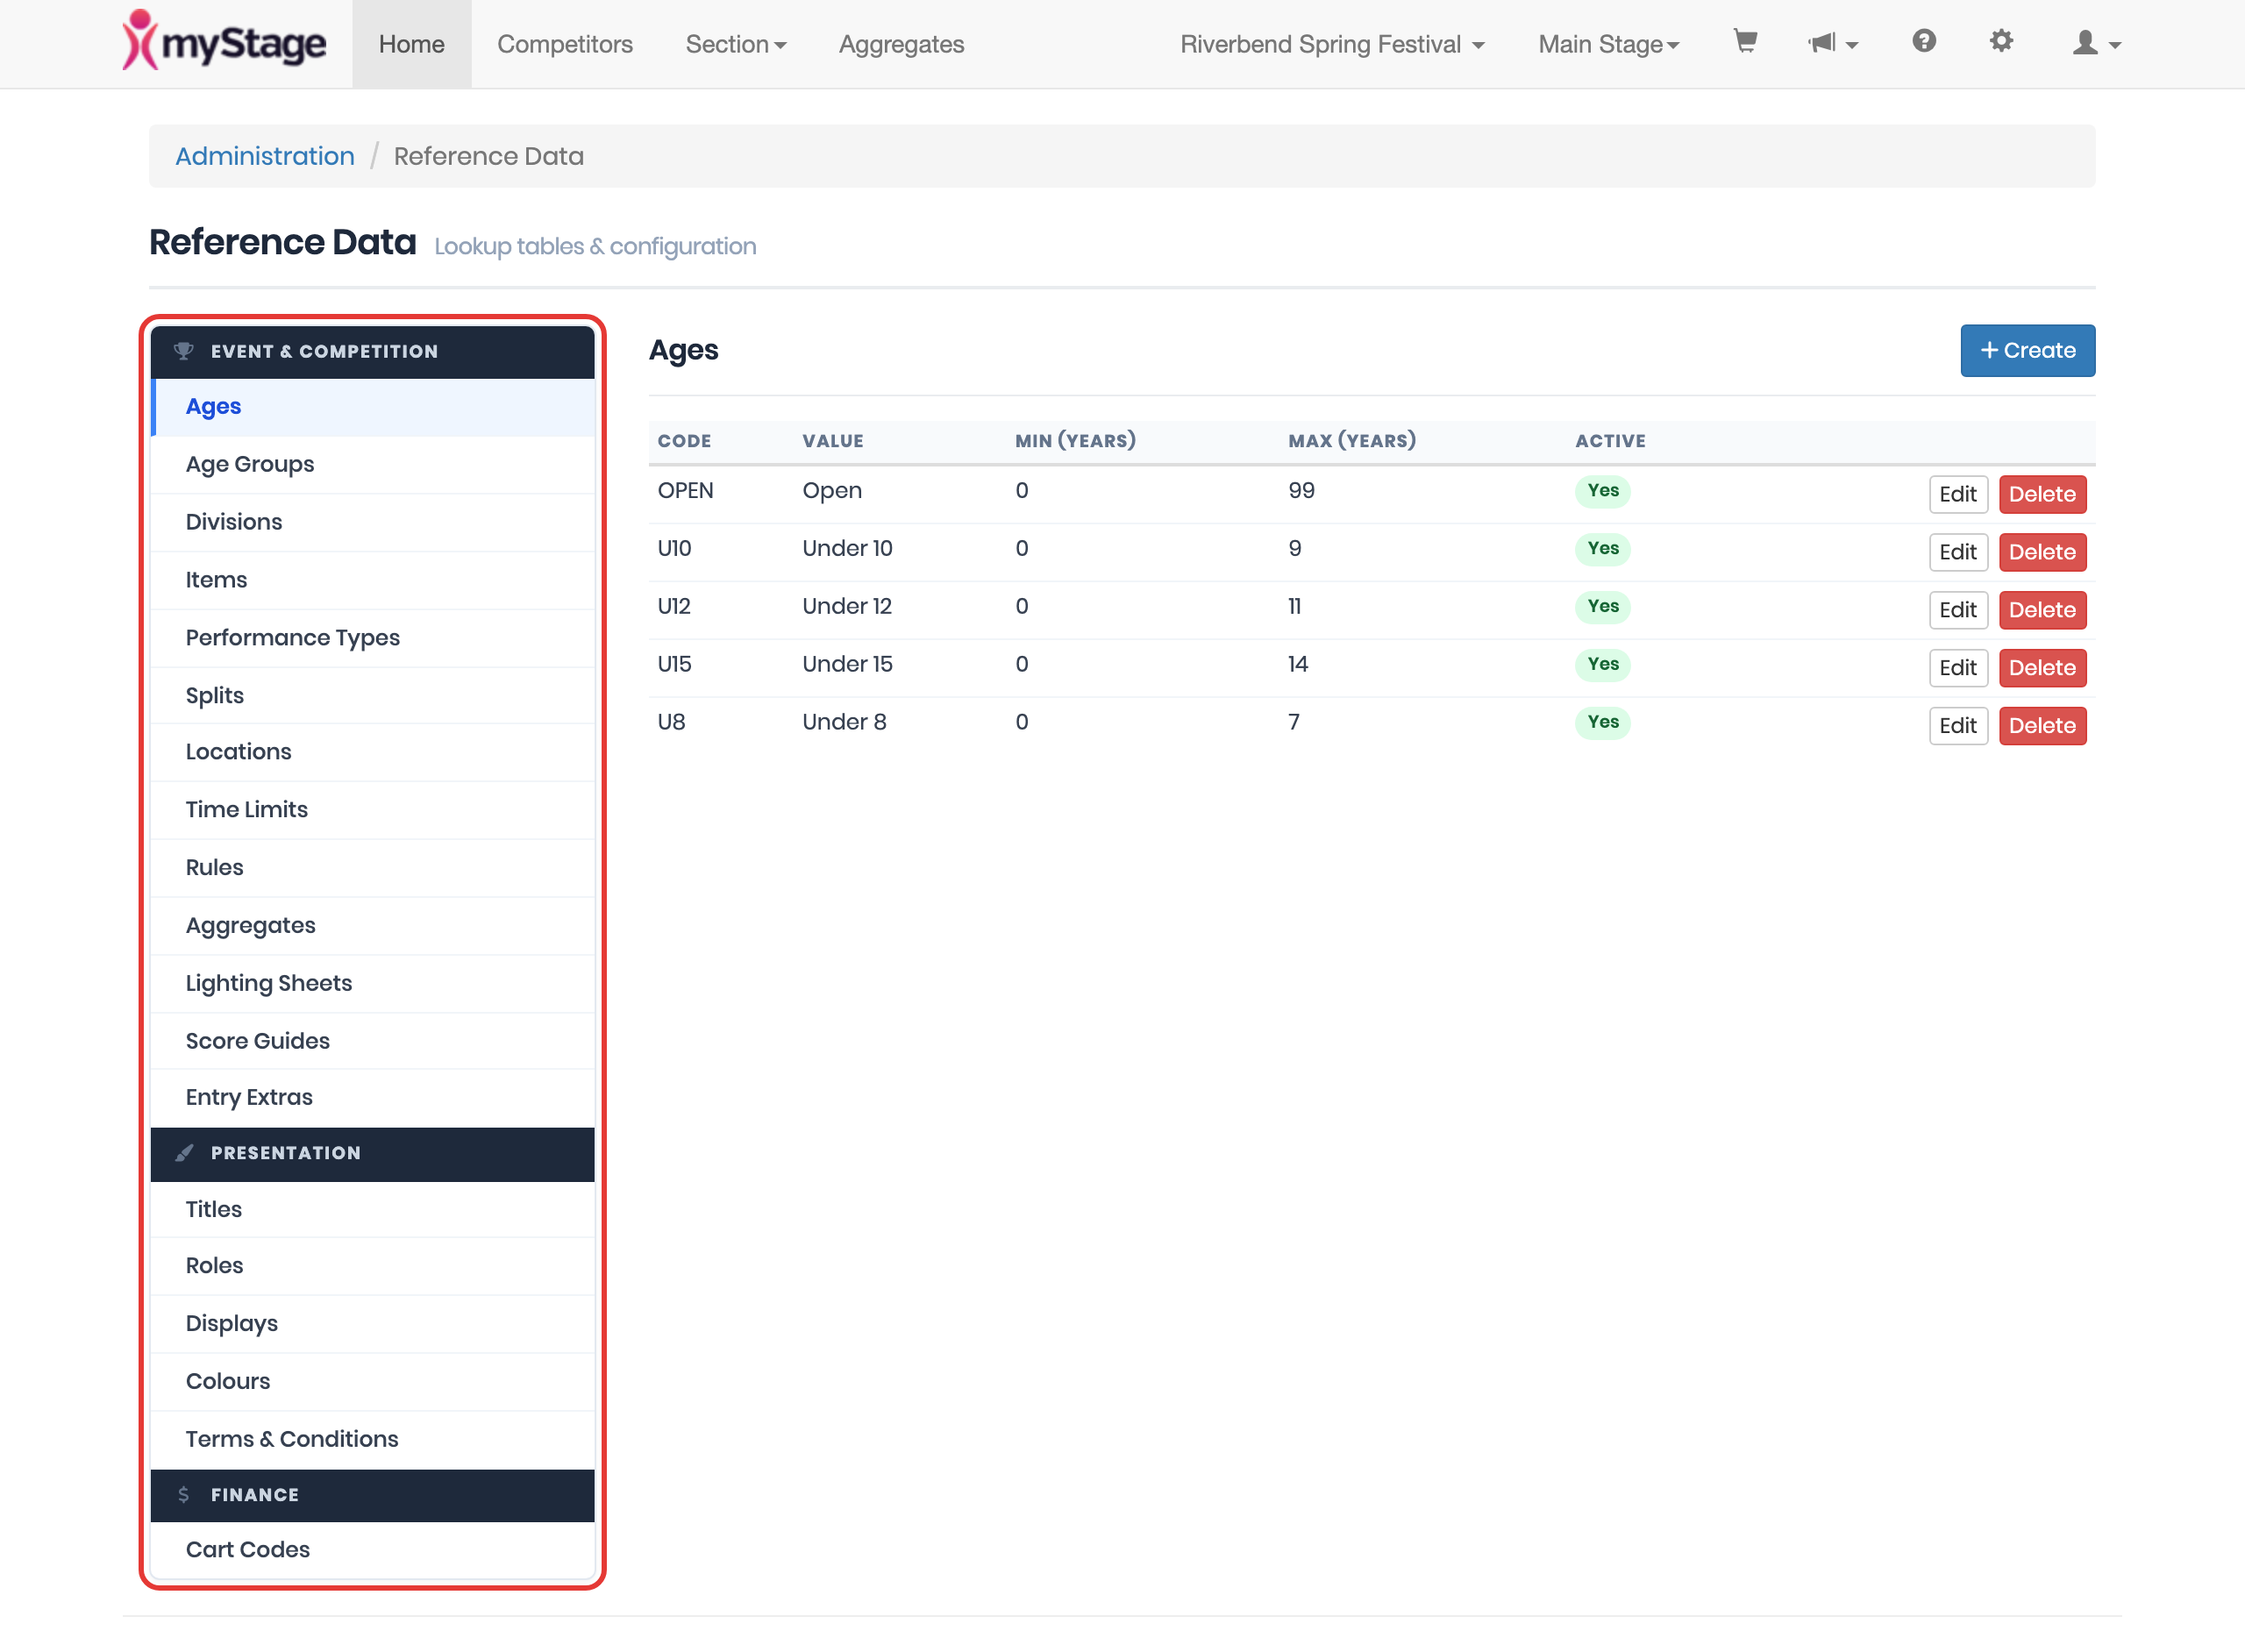The height and width of the screenshot is (1652, 2245).
Task: Open Items in the sidebar
Action: point(372,581)
